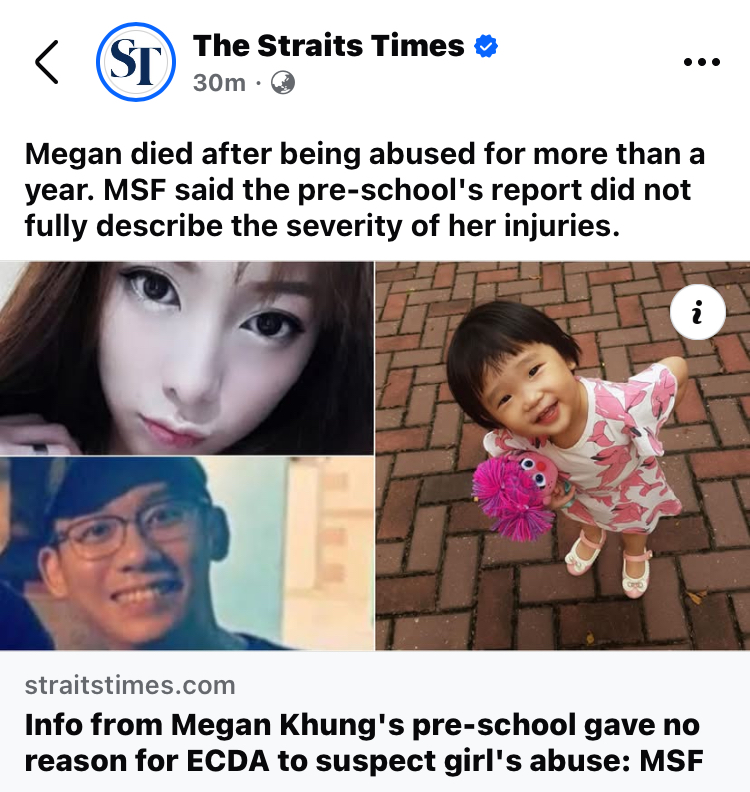The image size is (750, 792).
Task: Tap the blue verified badge
Action: pos(486,46)
